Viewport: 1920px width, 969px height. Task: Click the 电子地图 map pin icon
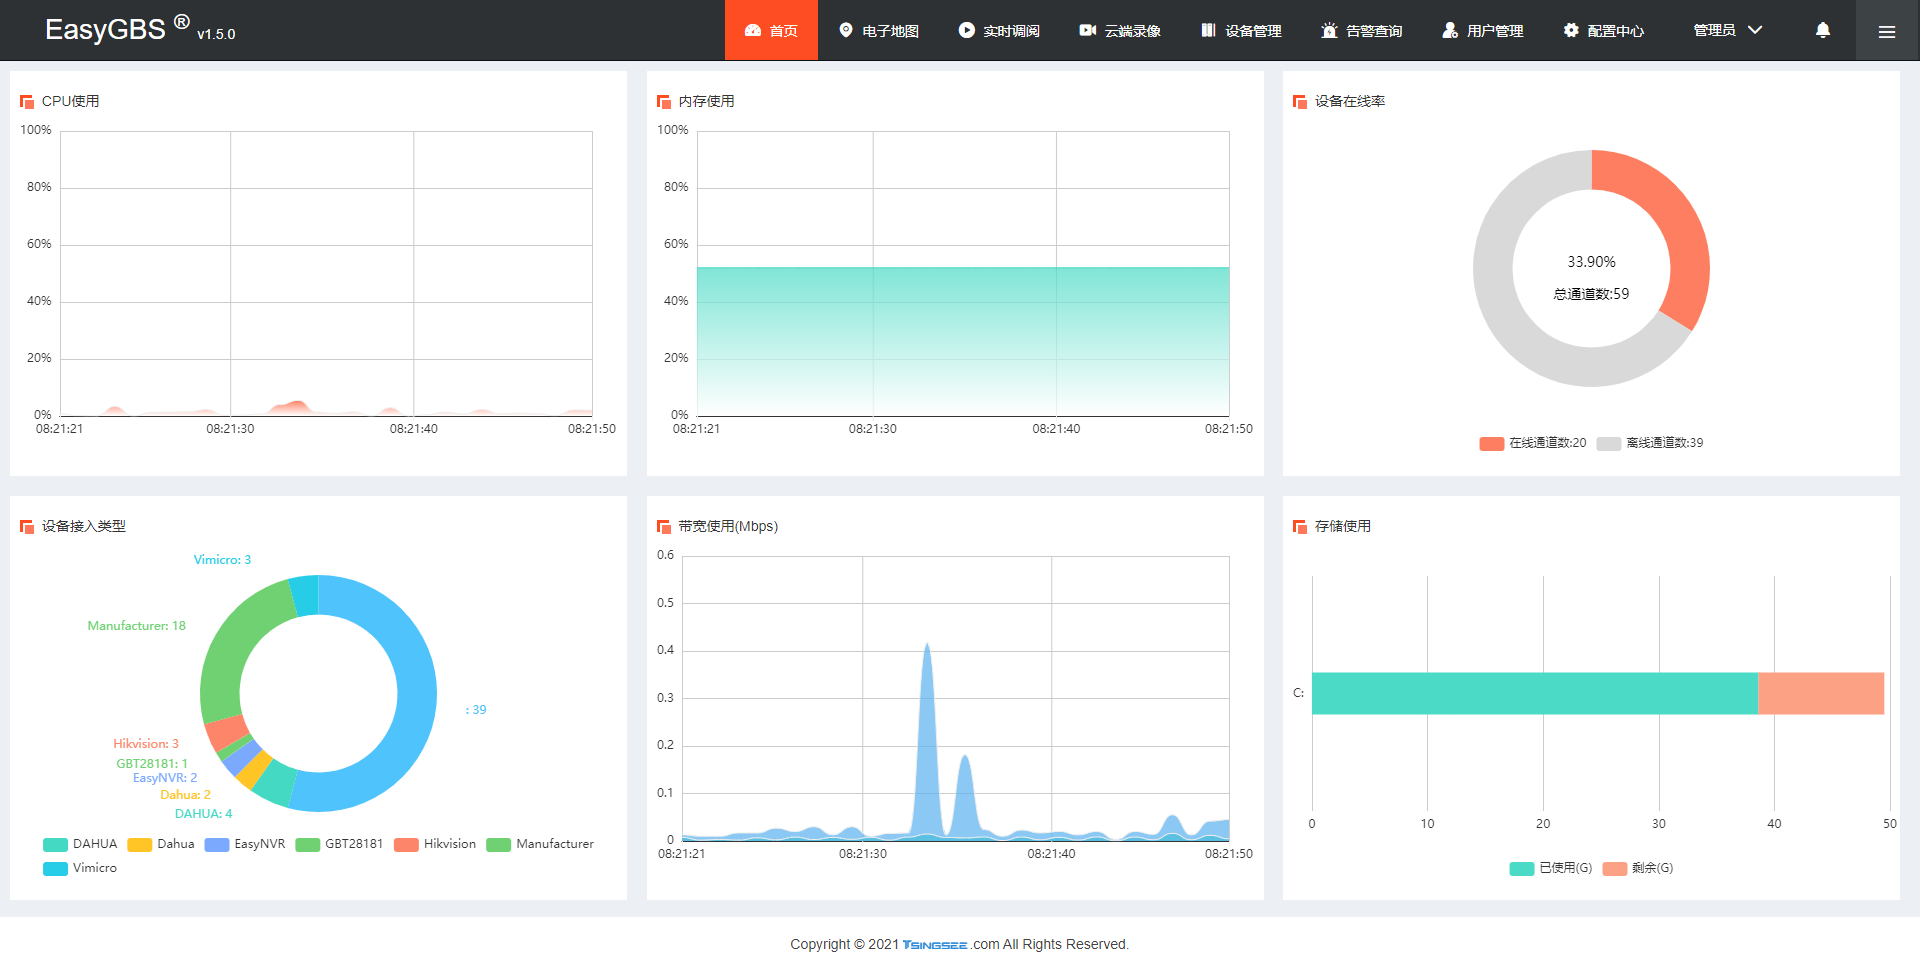pyautogui.click(x=845, y=30)
